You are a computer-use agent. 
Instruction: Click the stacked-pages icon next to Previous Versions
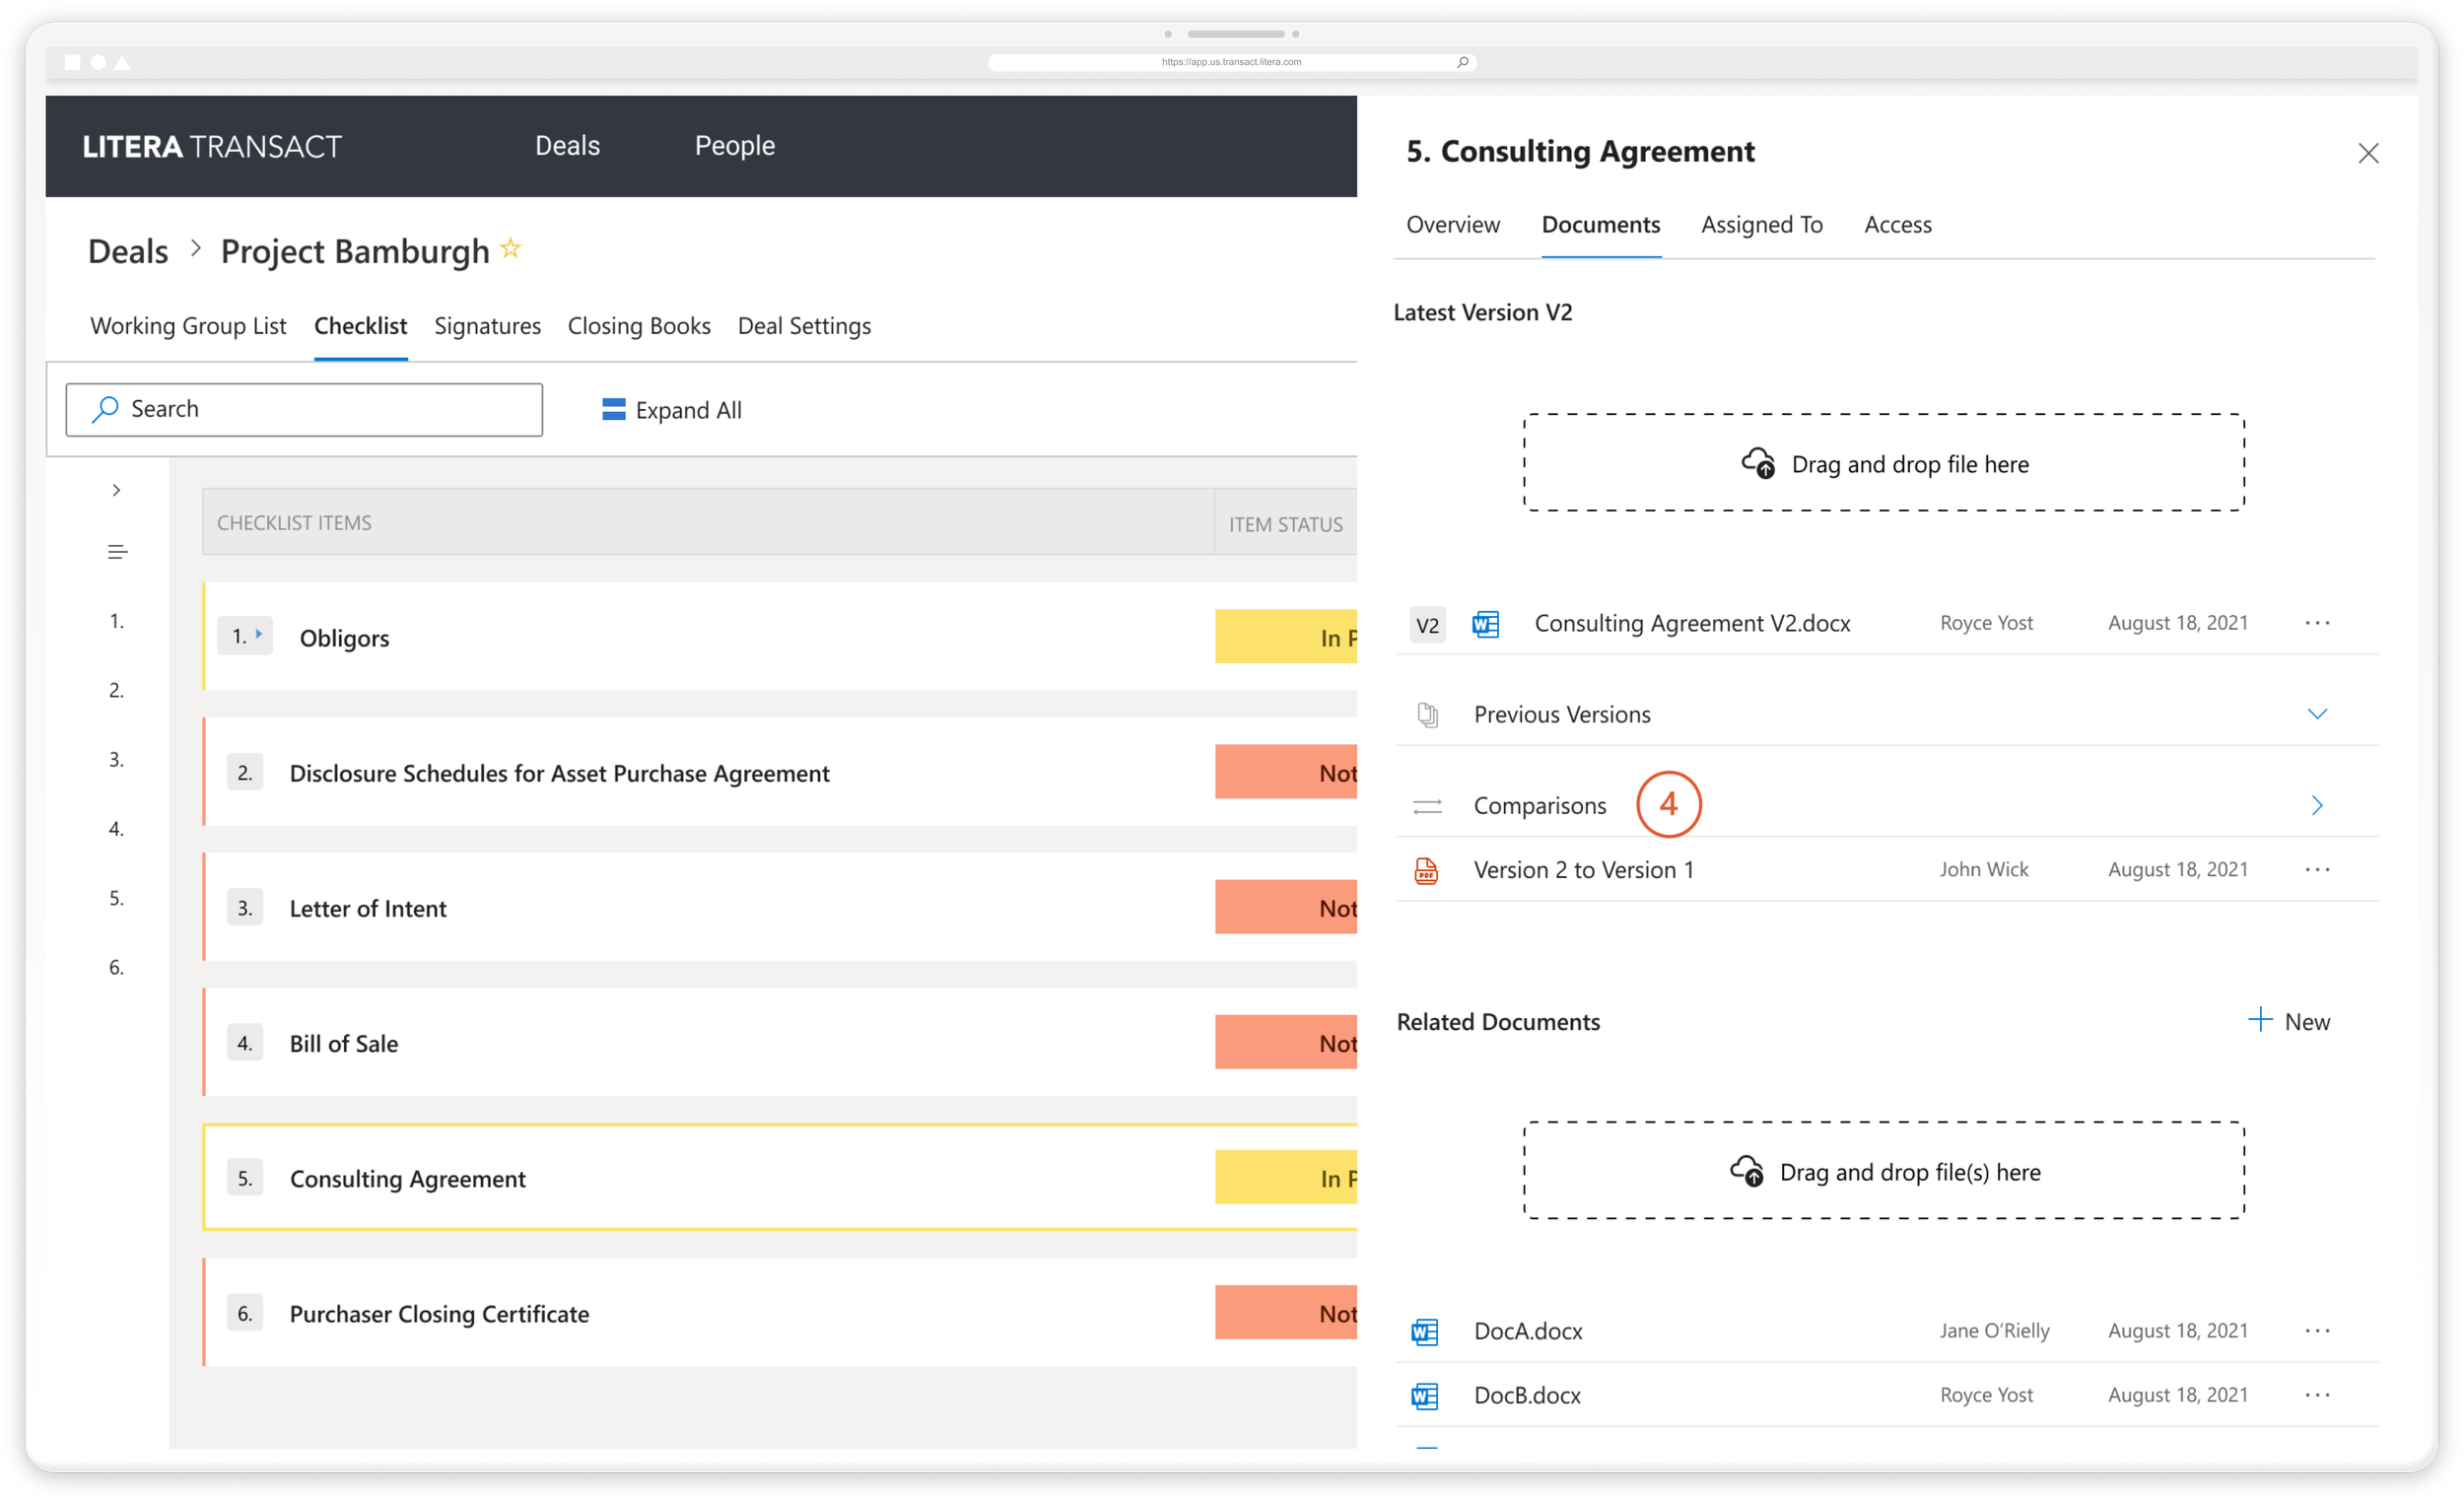point(1427,714)
